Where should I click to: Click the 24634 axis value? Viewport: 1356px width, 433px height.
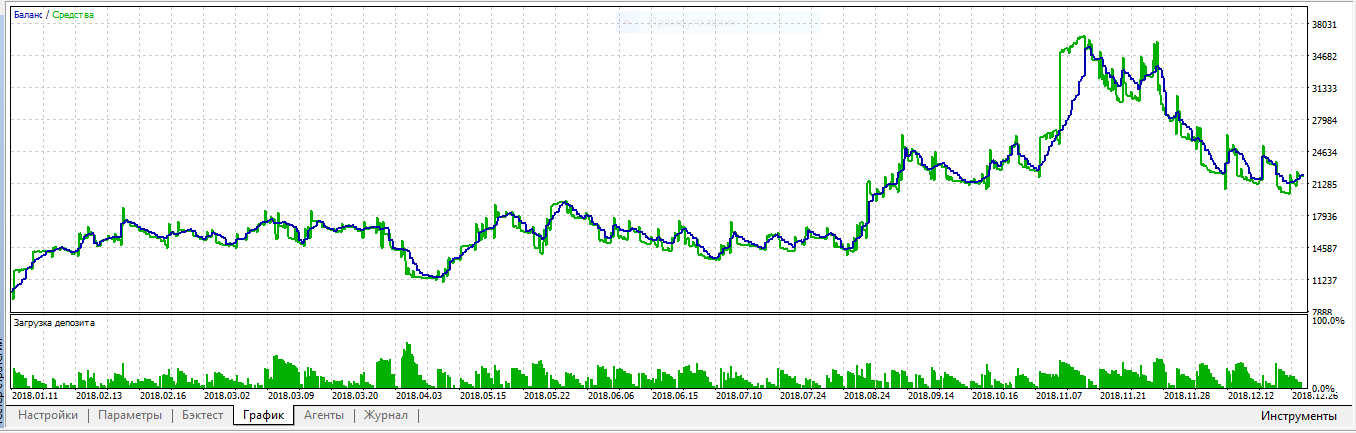(1324, 153)
